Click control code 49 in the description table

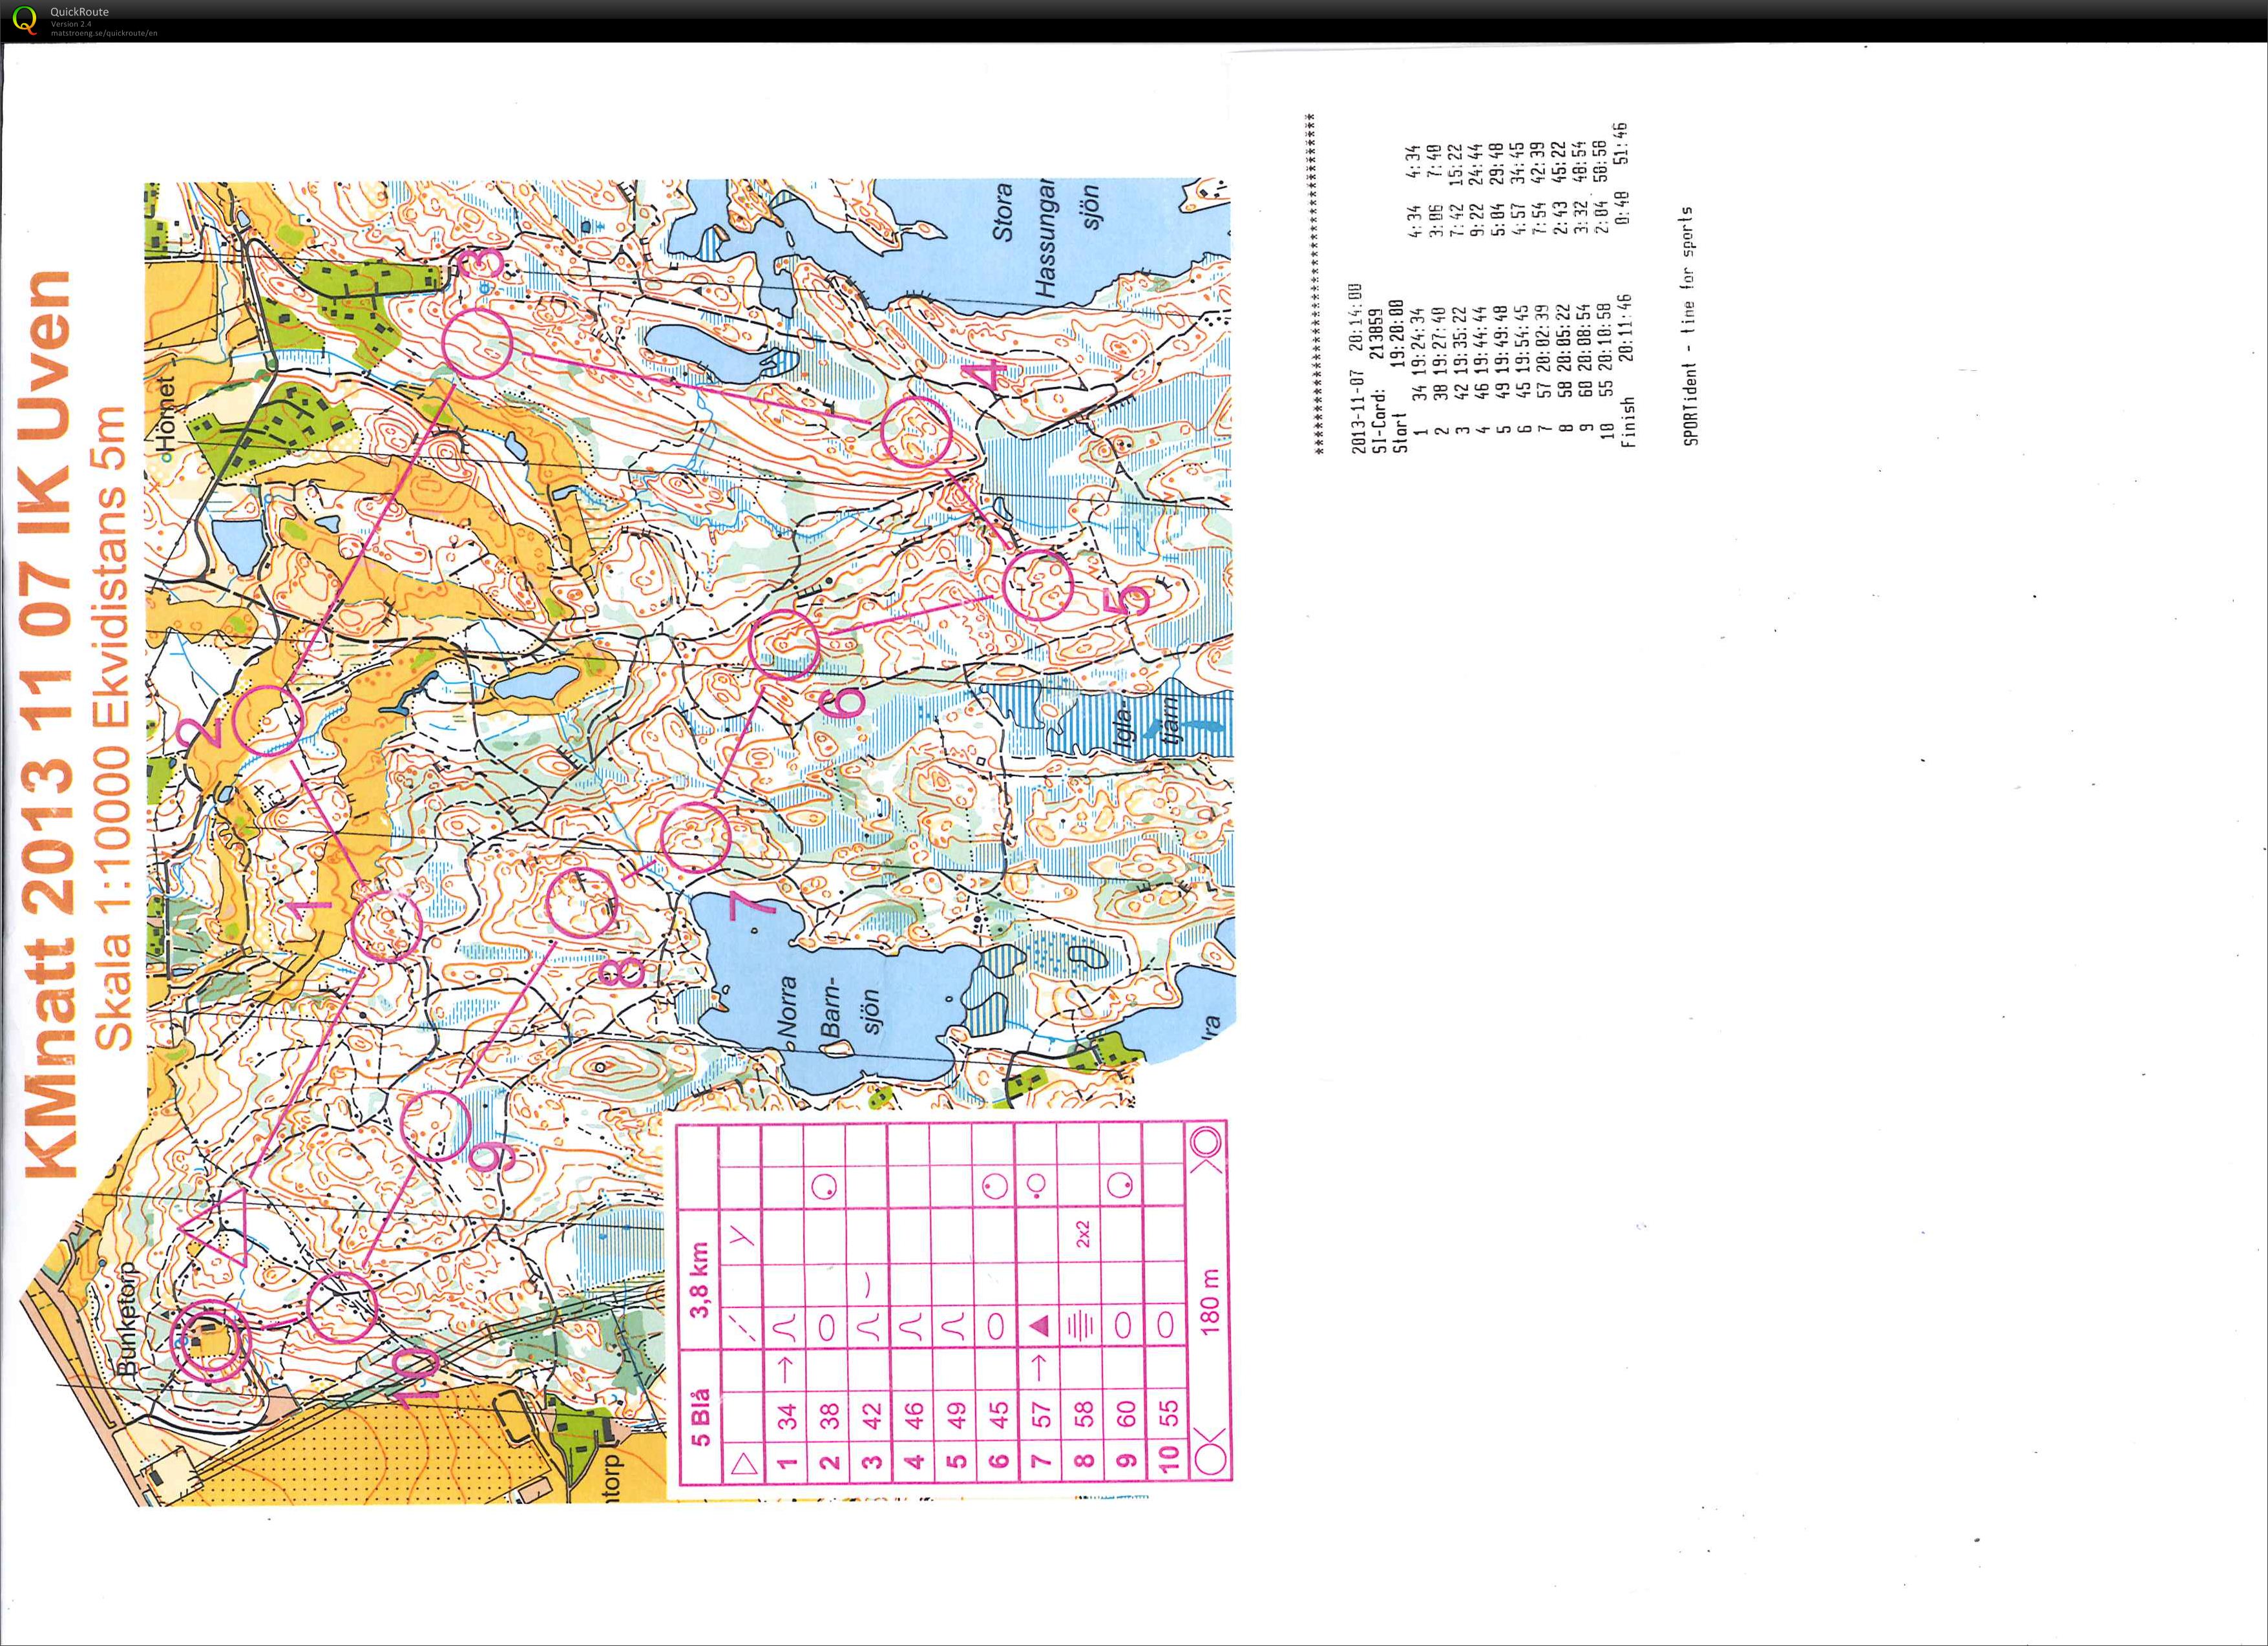(956, 1416)
